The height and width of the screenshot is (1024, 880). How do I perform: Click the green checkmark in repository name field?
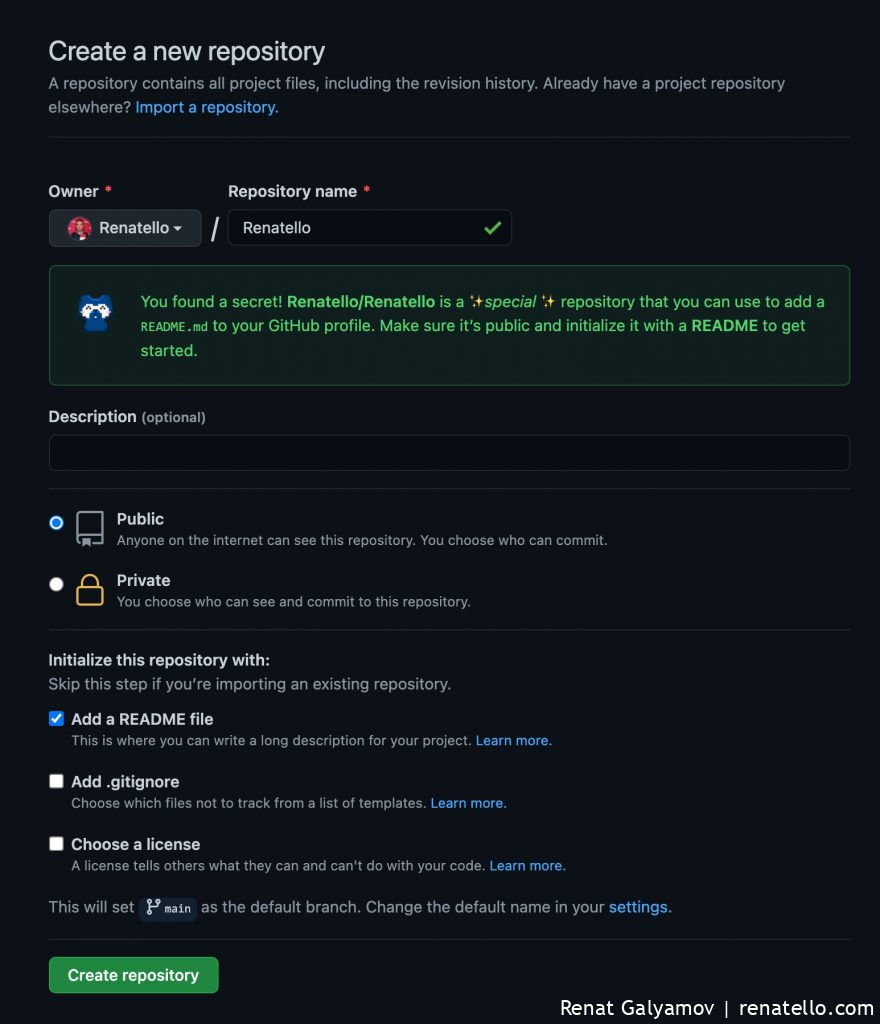click(x=492, y=228)
